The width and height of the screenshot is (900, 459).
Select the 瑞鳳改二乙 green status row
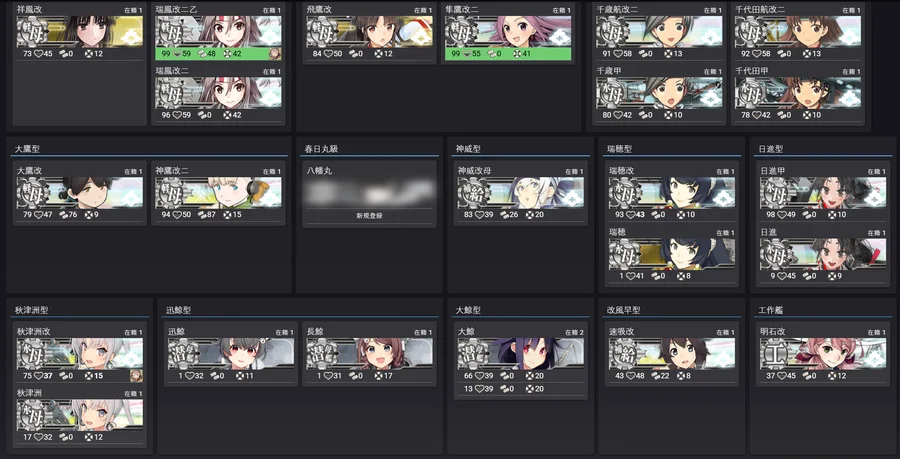[x=218, y=54]
